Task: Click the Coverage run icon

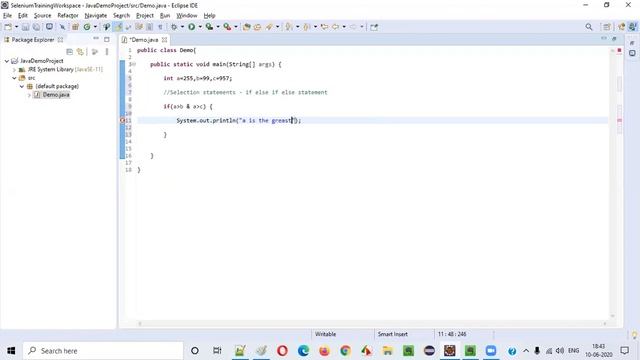Action: (209, 27)
